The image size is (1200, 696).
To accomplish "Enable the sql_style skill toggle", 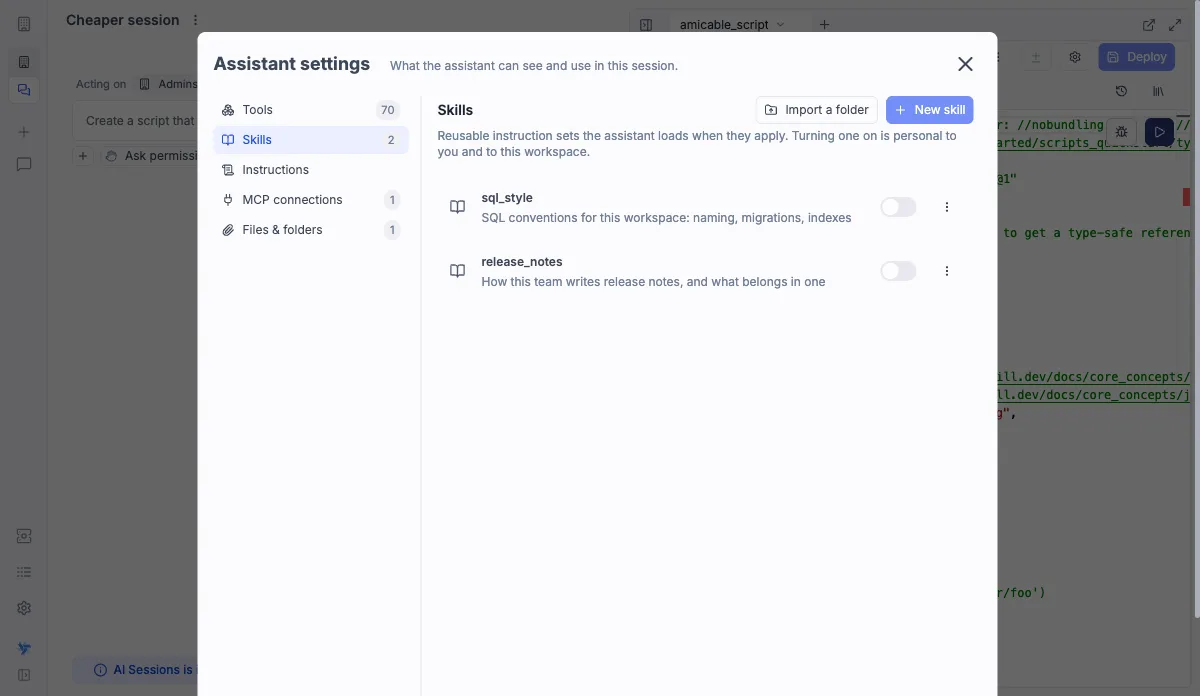I will point(898,207).
